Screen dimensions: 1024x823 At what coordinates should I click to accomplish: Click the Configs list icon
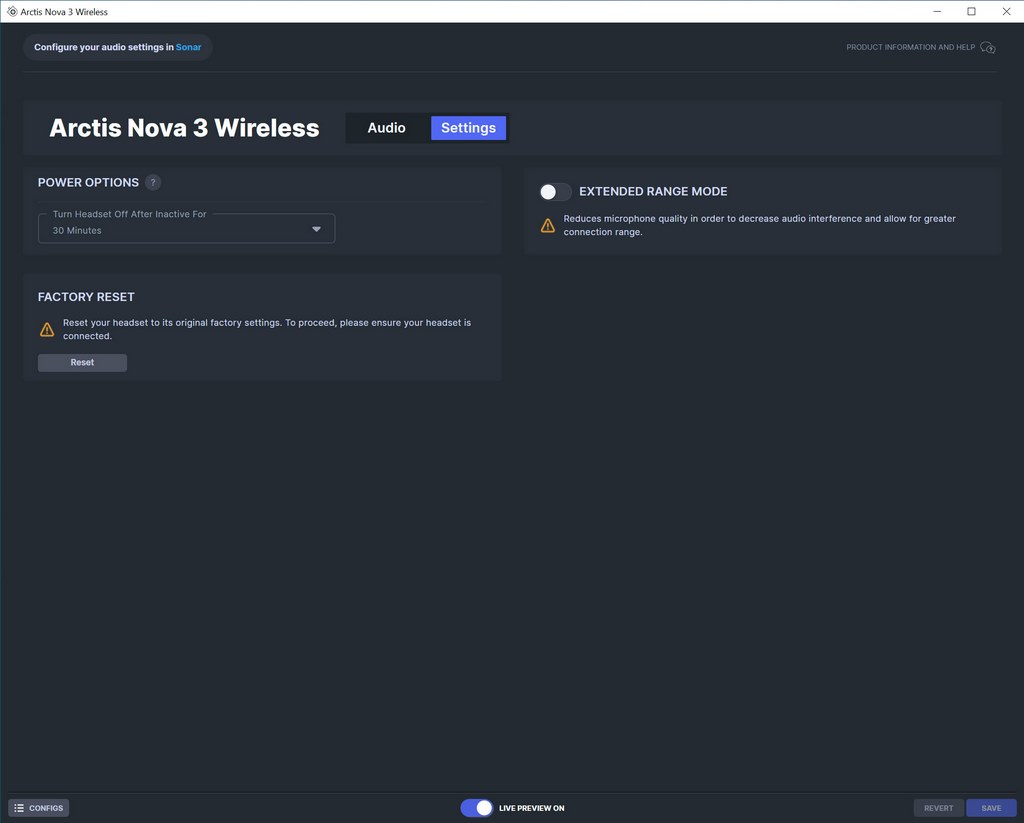(x=19, y=808)
